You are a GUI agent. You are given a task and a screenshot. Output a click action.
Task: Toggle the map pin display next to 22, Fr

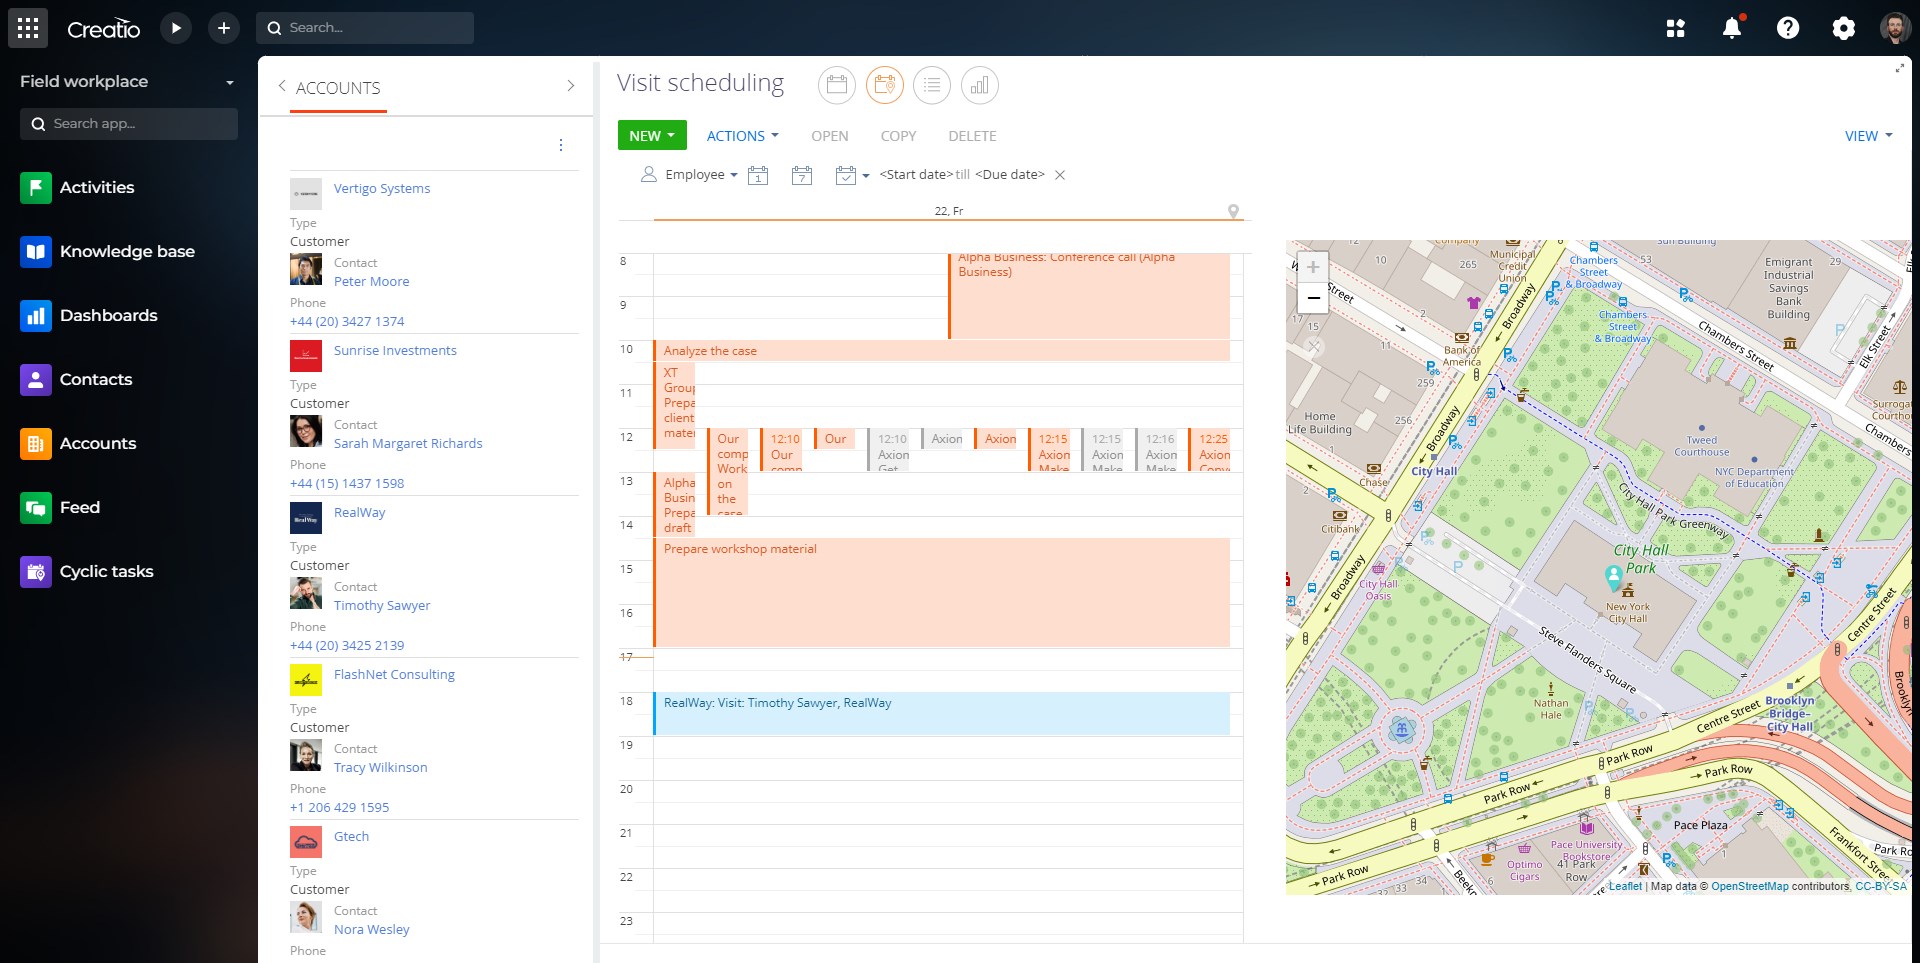click(x=1234, y=211)
